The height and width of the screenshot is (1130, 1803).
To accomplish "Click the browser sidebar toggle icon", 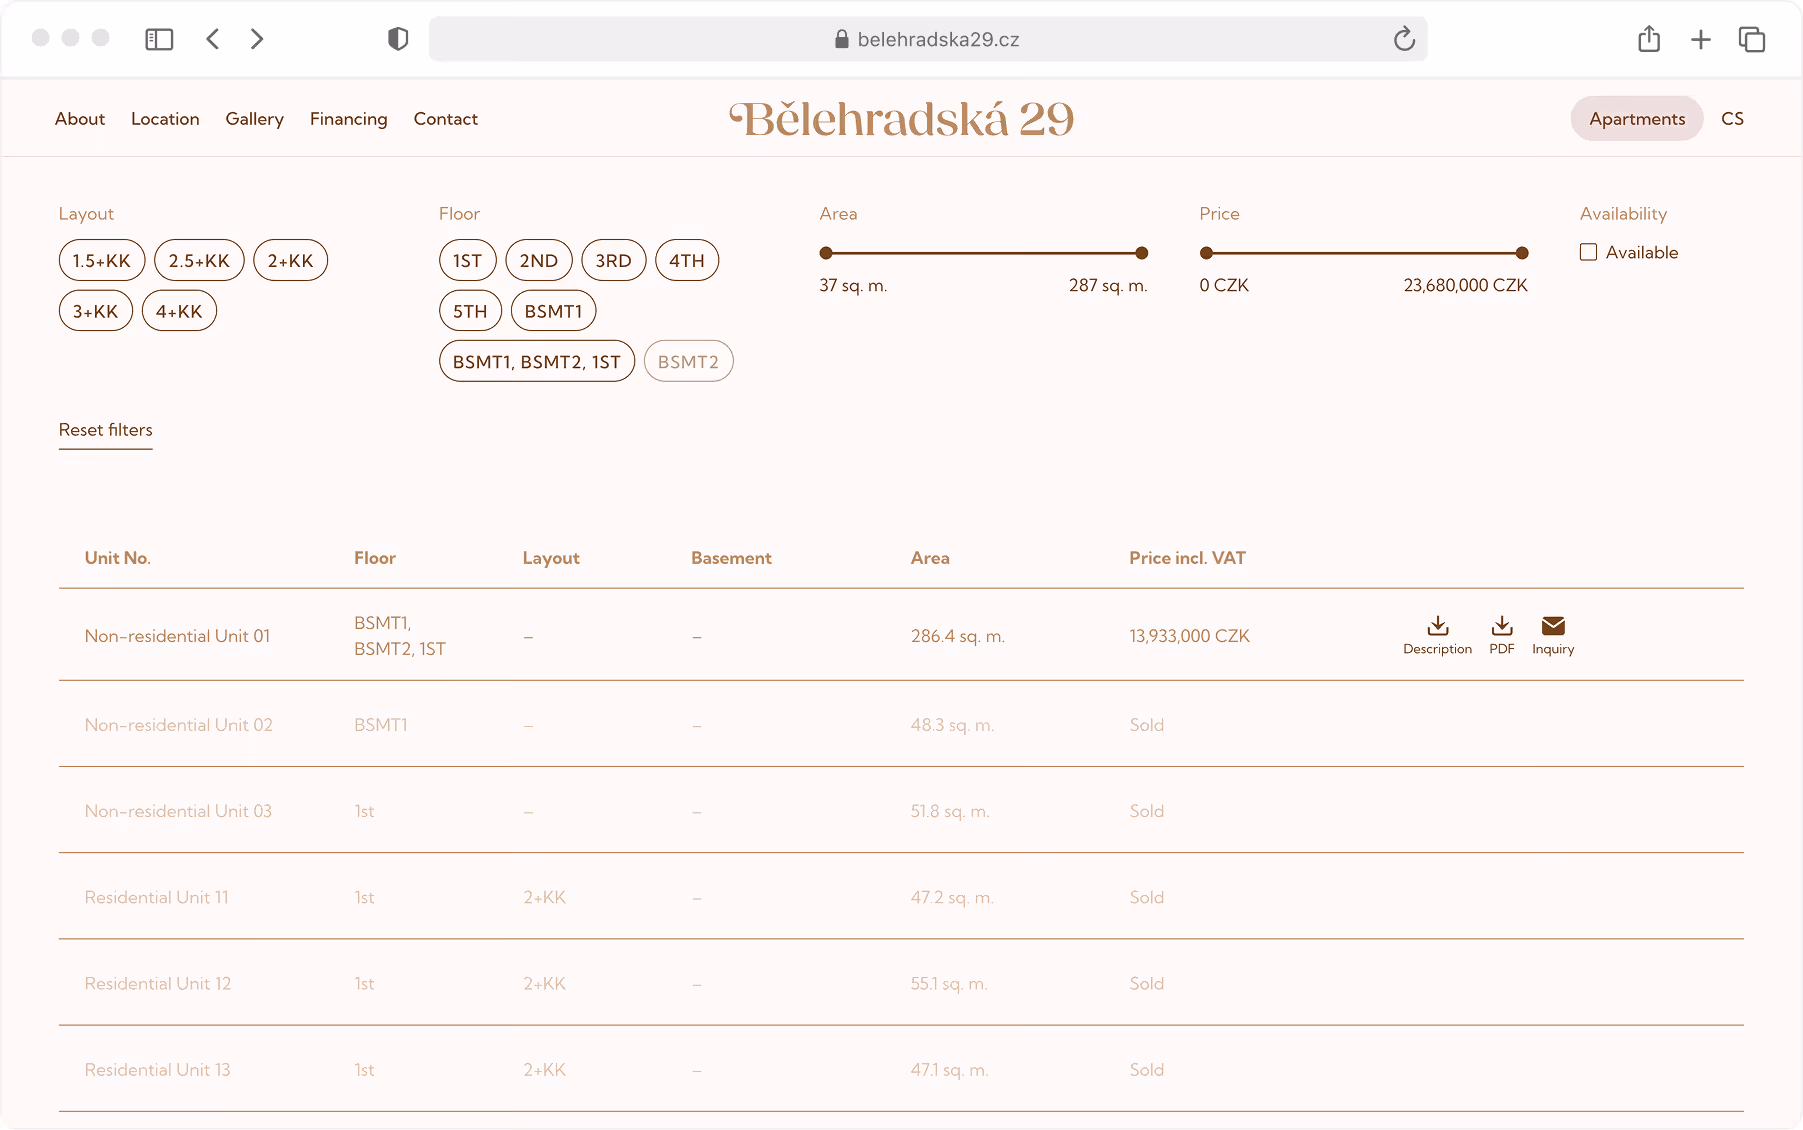I will point(159,39).
